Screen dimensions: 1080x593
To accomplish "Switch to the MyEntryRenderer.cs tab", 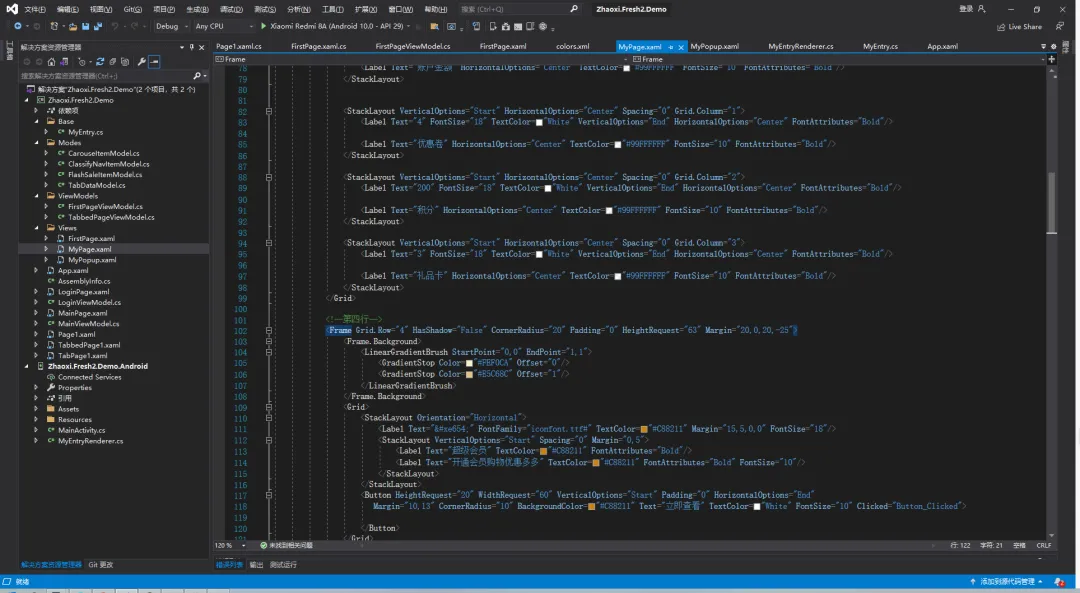I will 800,46.
